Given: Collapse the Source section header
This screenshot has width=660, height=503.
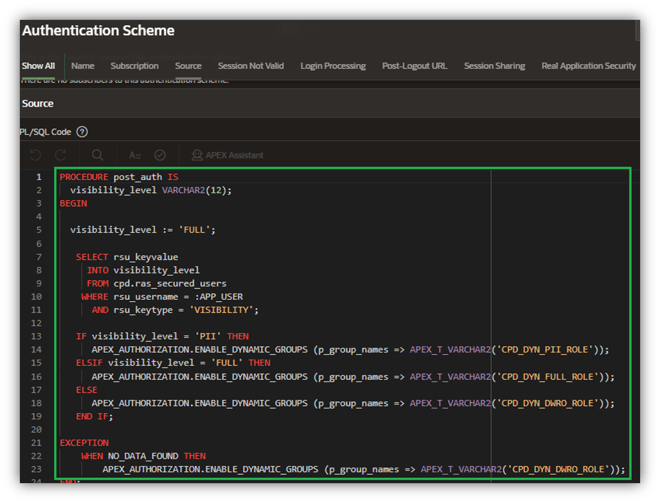Looking at the screenshot, I should pos(38,103).
